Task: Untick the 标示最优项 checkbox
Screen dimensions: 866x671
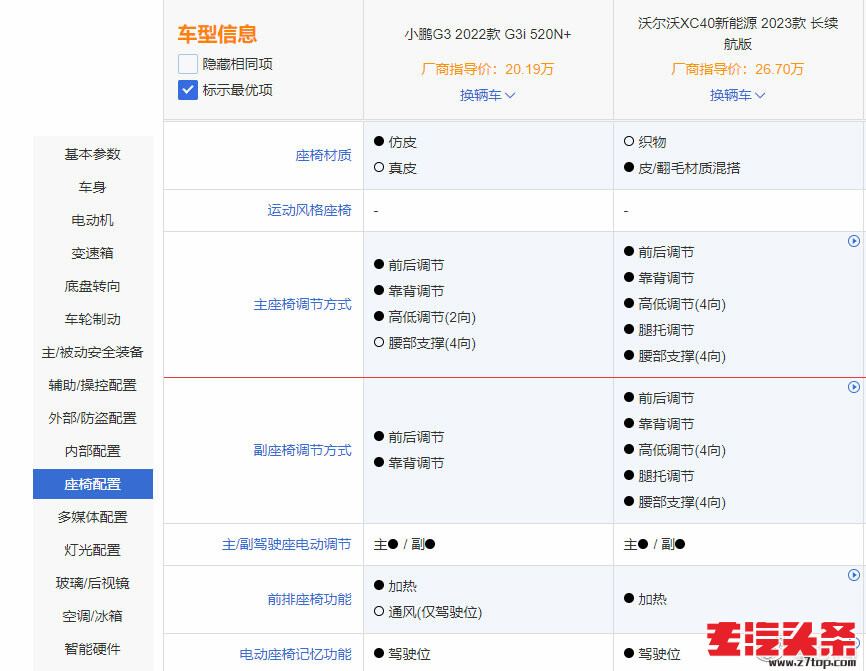Action: (x=188, y=90)
